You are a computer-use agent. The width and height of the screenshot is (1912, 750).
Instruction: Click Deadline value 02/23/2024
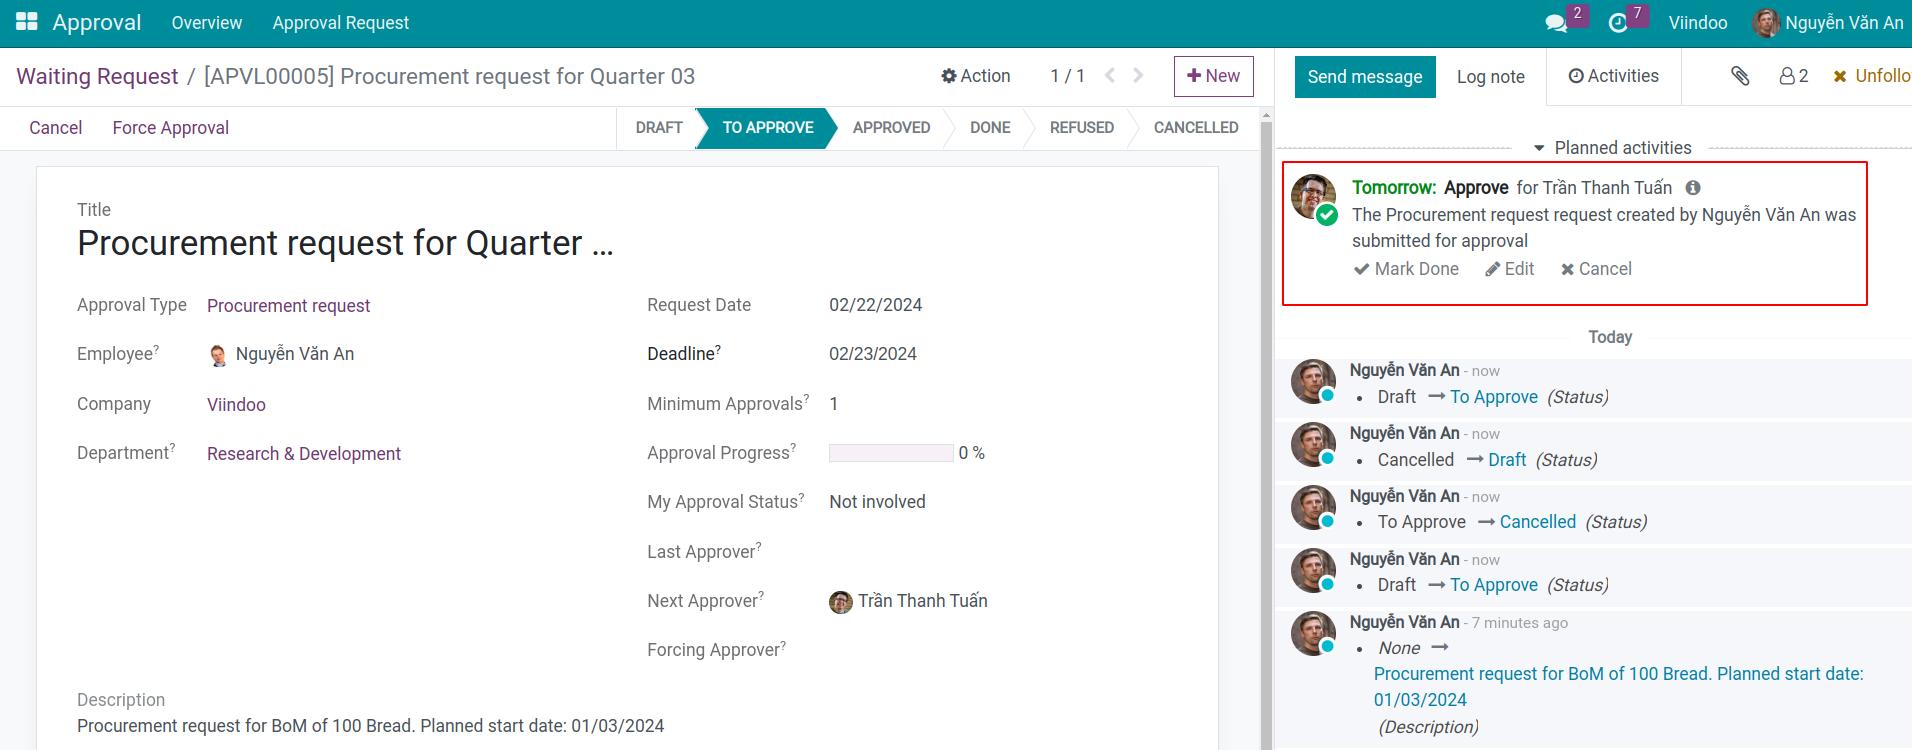click(x=872, y=354)
